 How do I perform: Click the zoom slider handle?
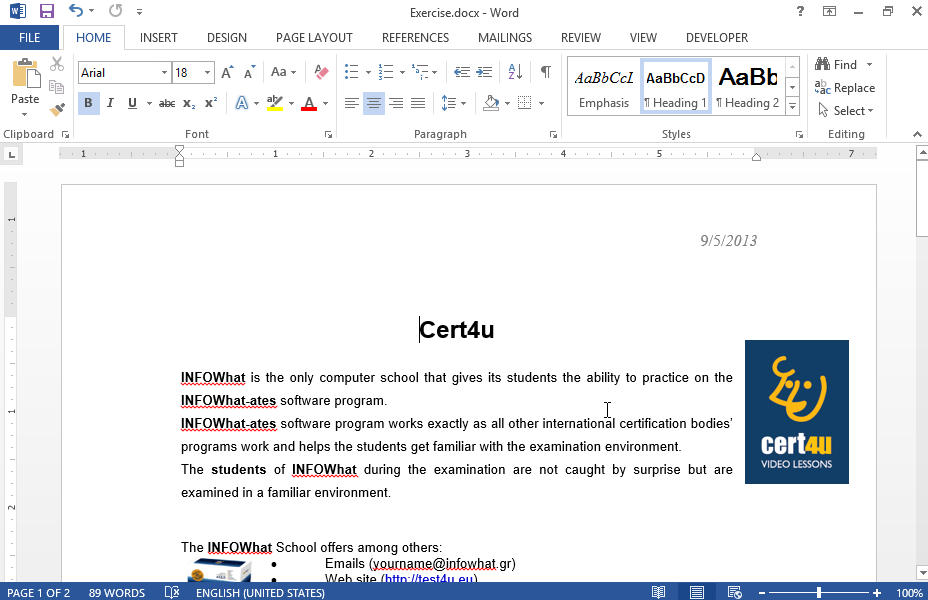coord(819,592)
